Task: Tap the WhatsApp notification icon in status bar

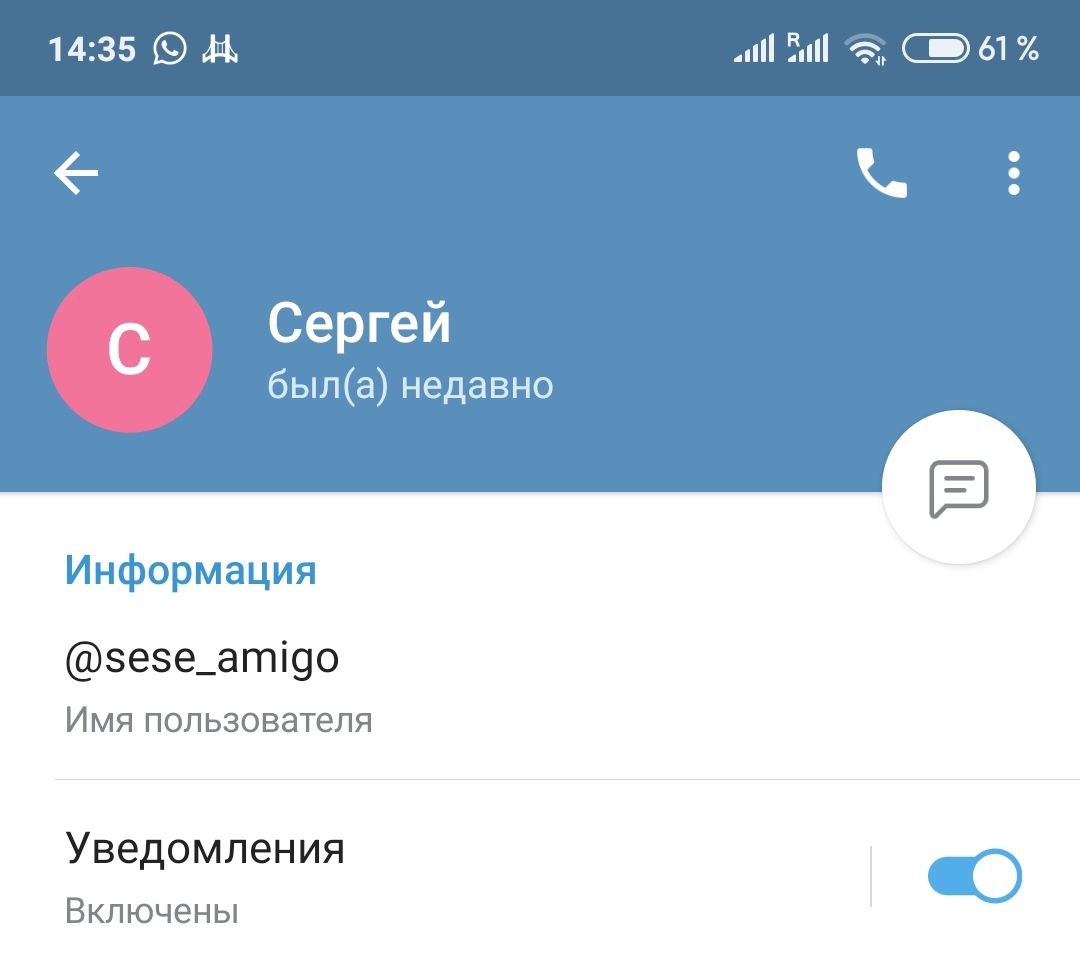Action: [169, 48]
